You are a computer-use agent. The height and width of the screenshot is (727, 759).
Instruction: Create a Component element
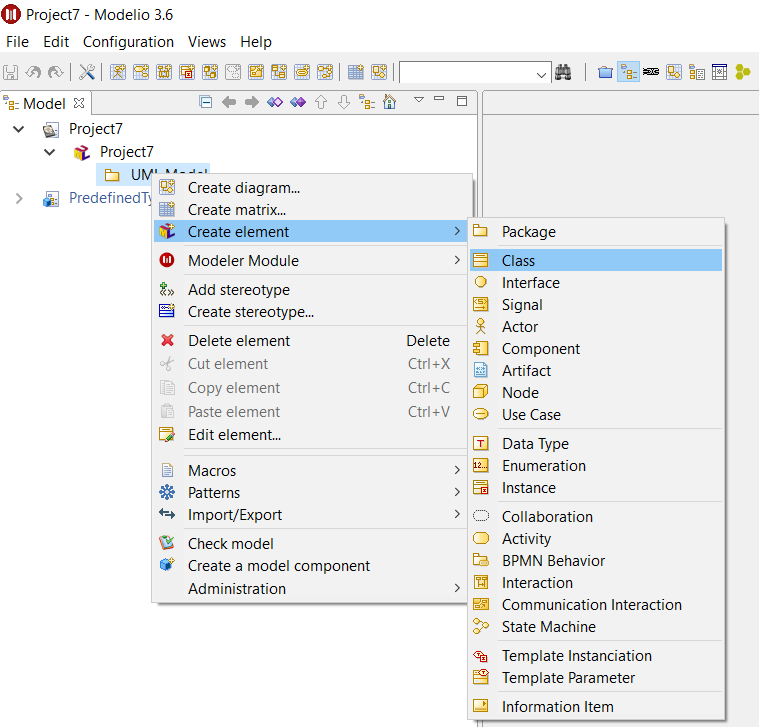tap(596, 348)
